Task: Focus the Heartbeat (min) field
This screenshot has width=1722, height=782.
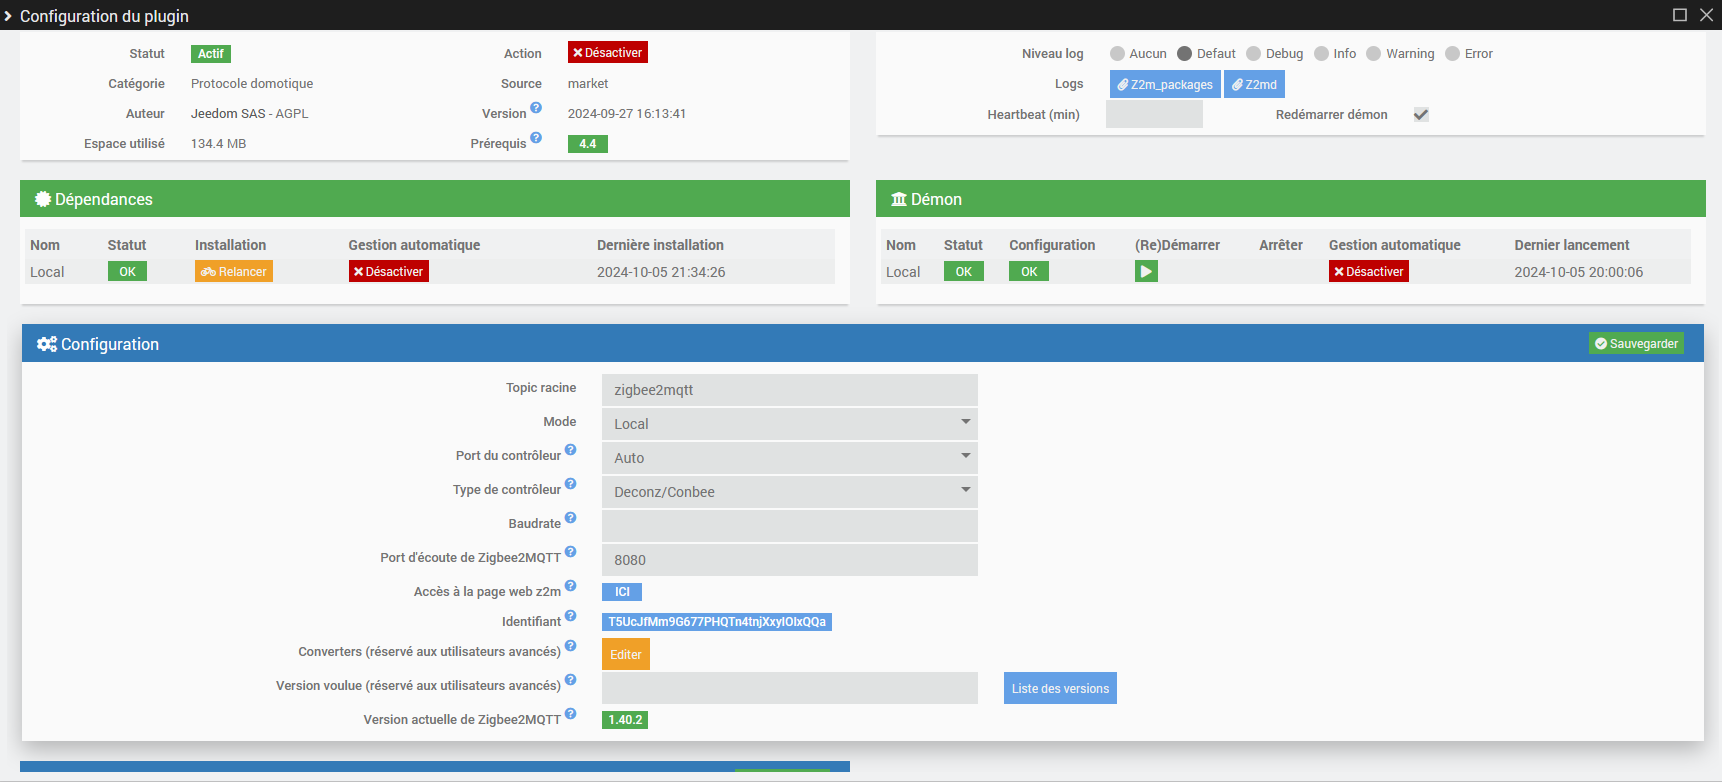Action: [x=1154, y=114]
